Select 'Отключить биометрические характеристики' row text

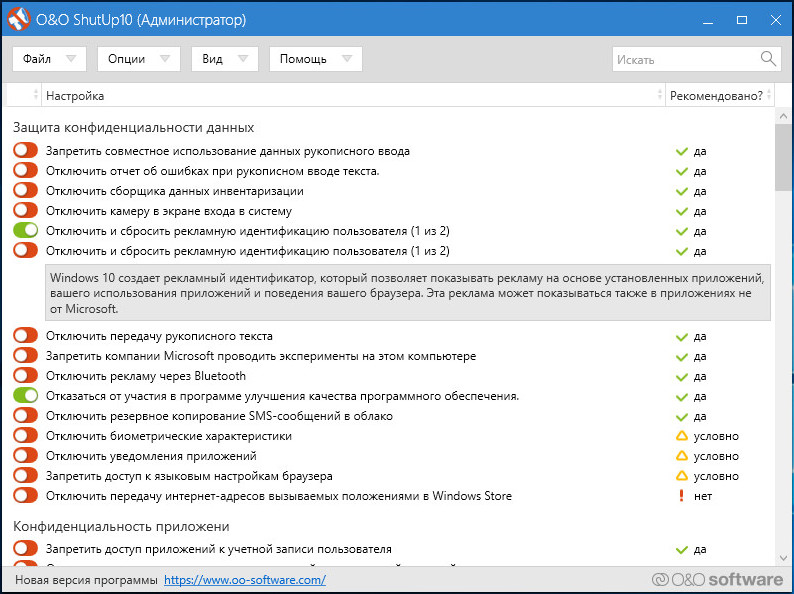(x=169, y=435)
